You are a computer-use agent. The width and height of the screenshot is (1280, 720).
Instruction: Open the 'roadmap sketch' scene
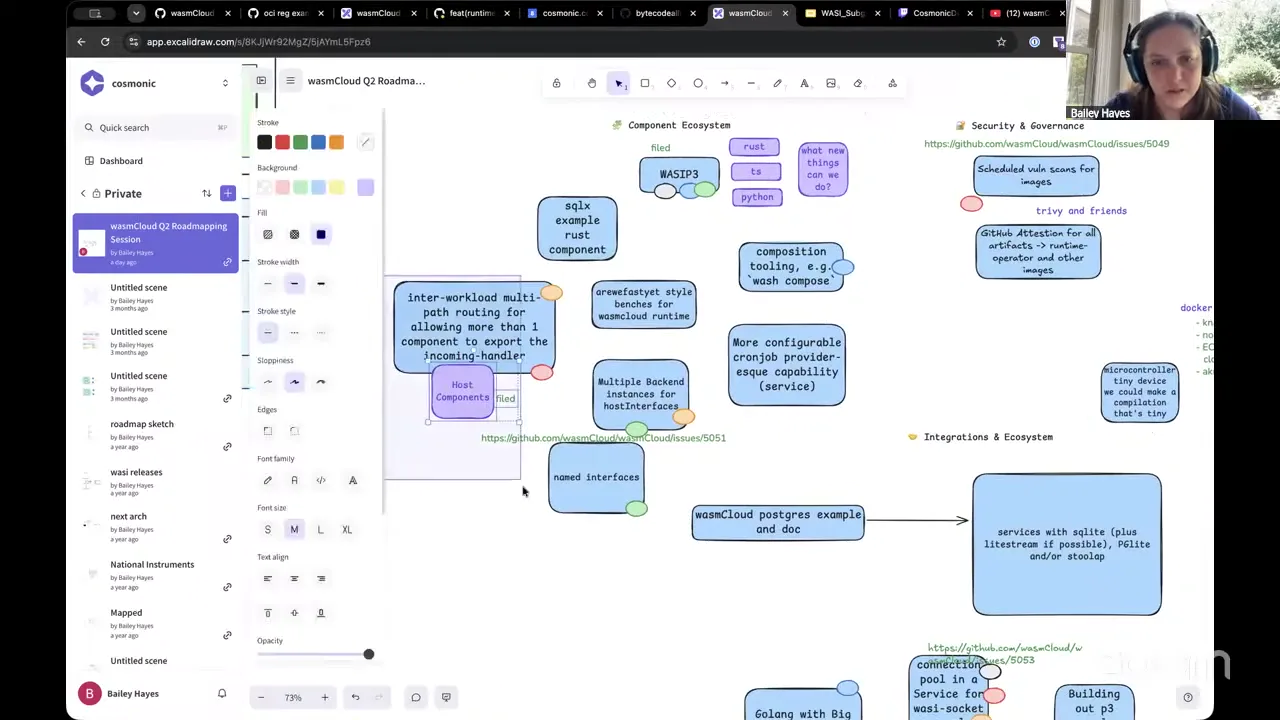click(x=155, y=435)
